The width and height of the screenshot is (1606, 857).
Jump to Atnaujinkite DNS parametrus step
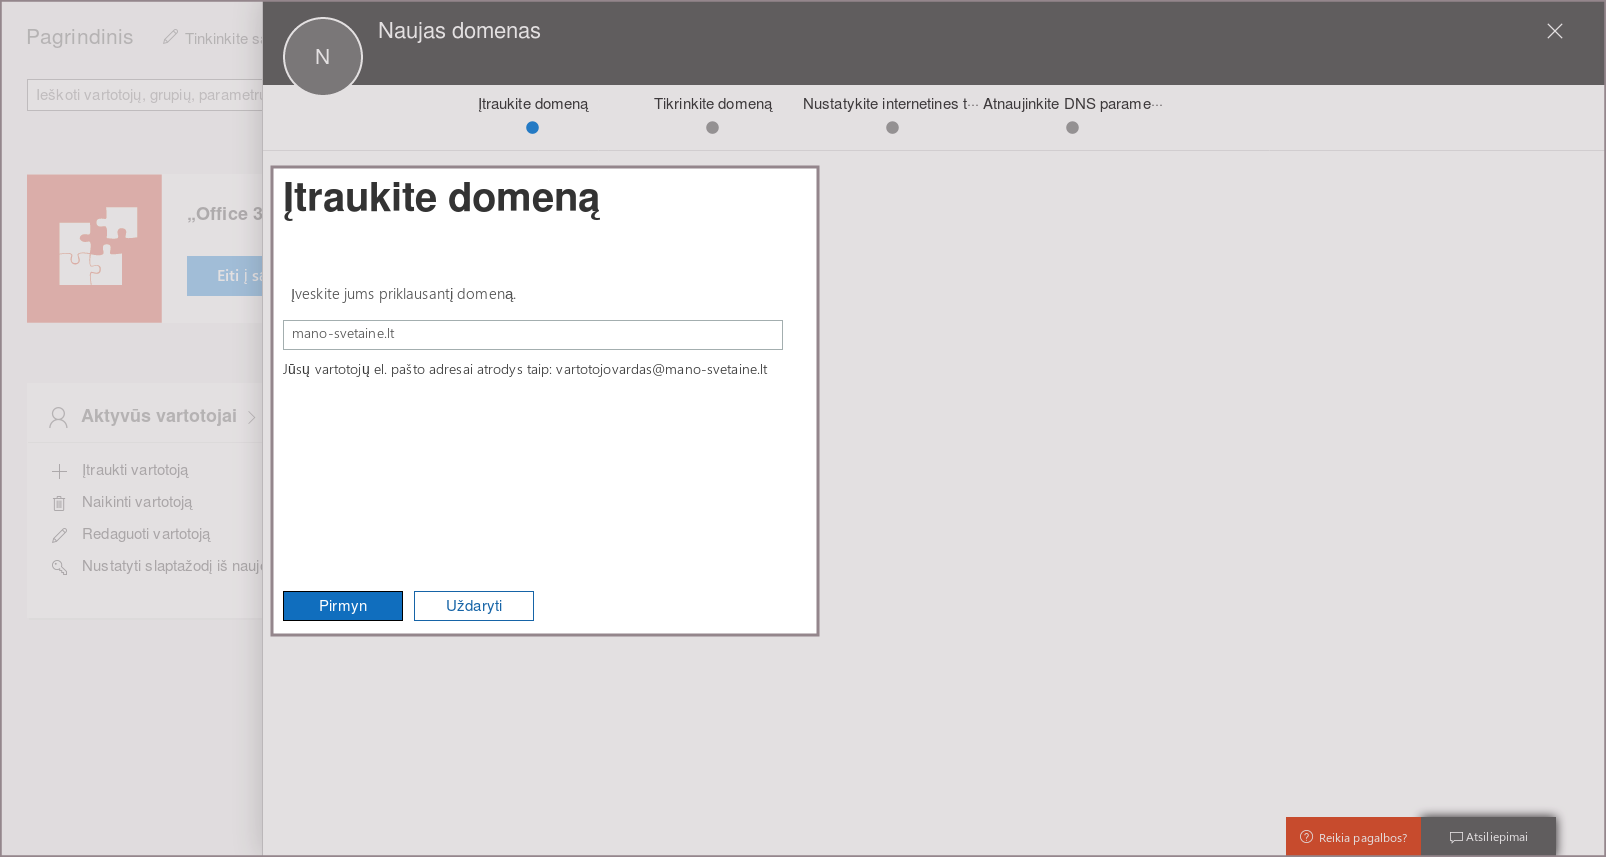click(1072, 127)
